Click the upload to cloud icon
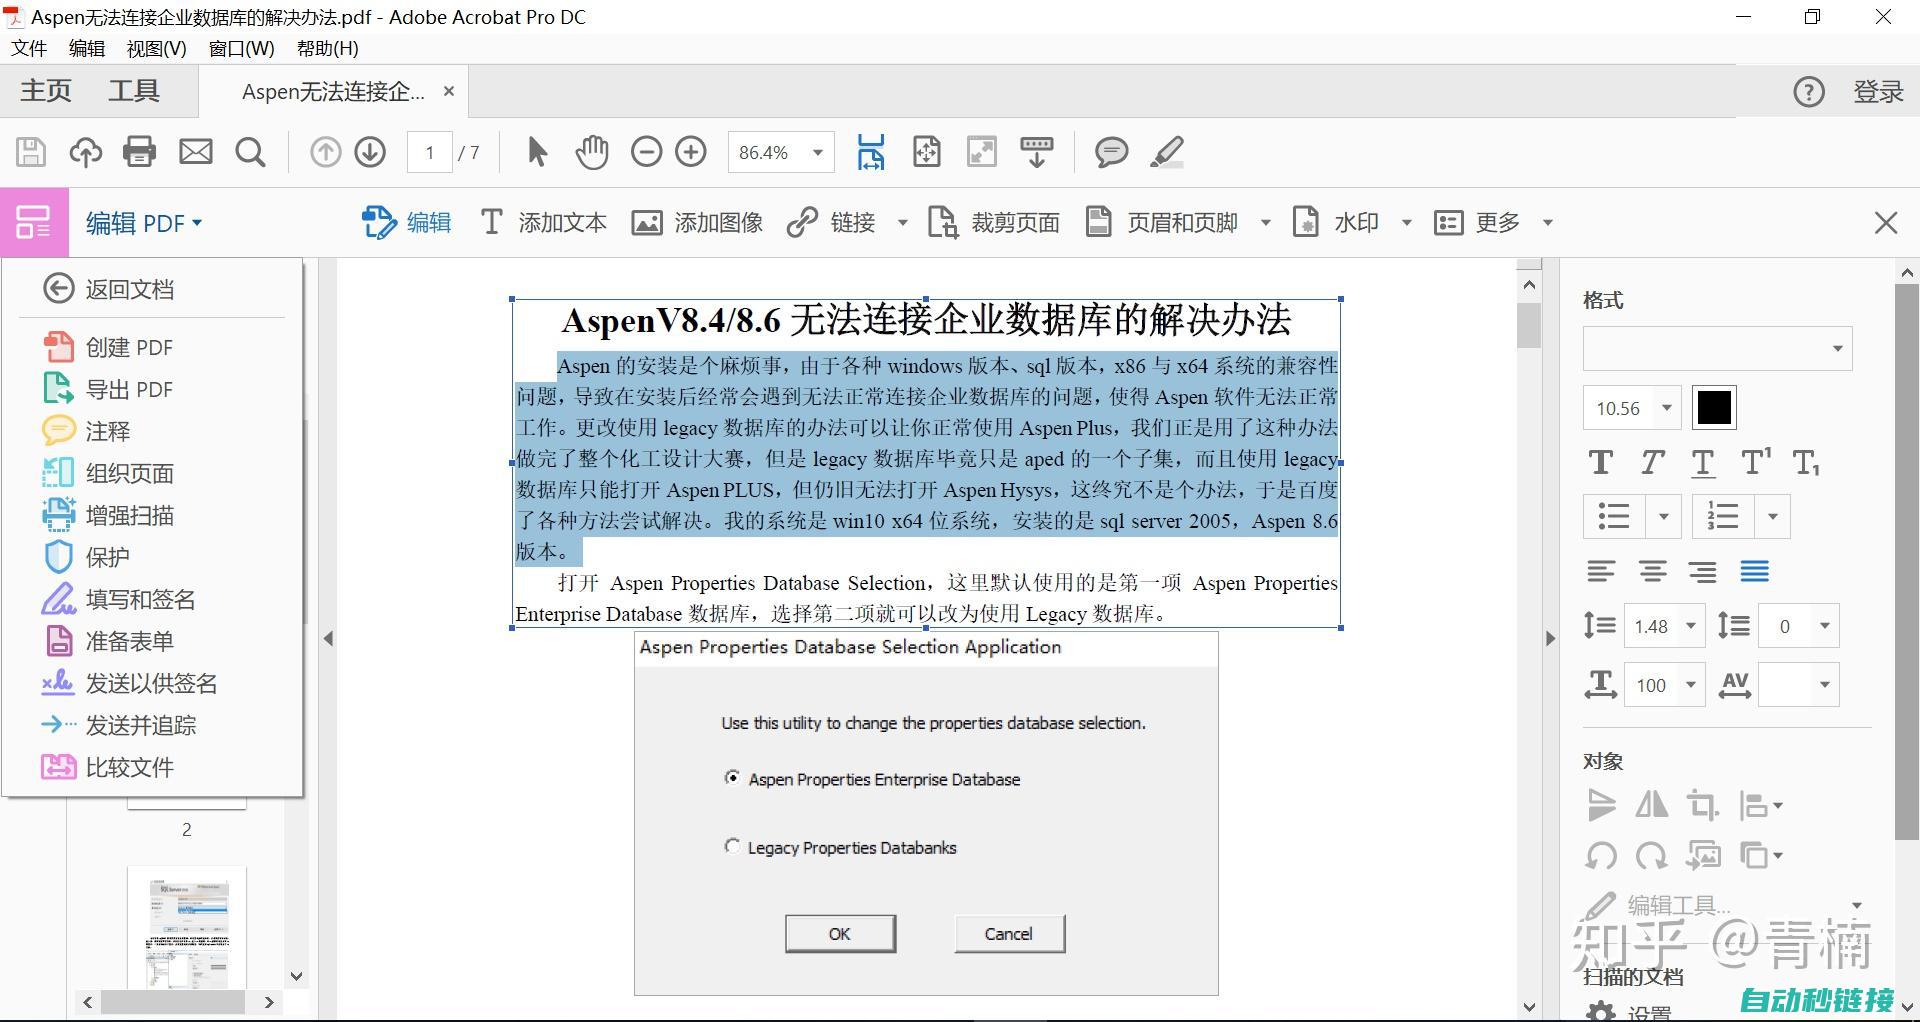Screen dimensions: 1920x1022 (x=85, y=152)
